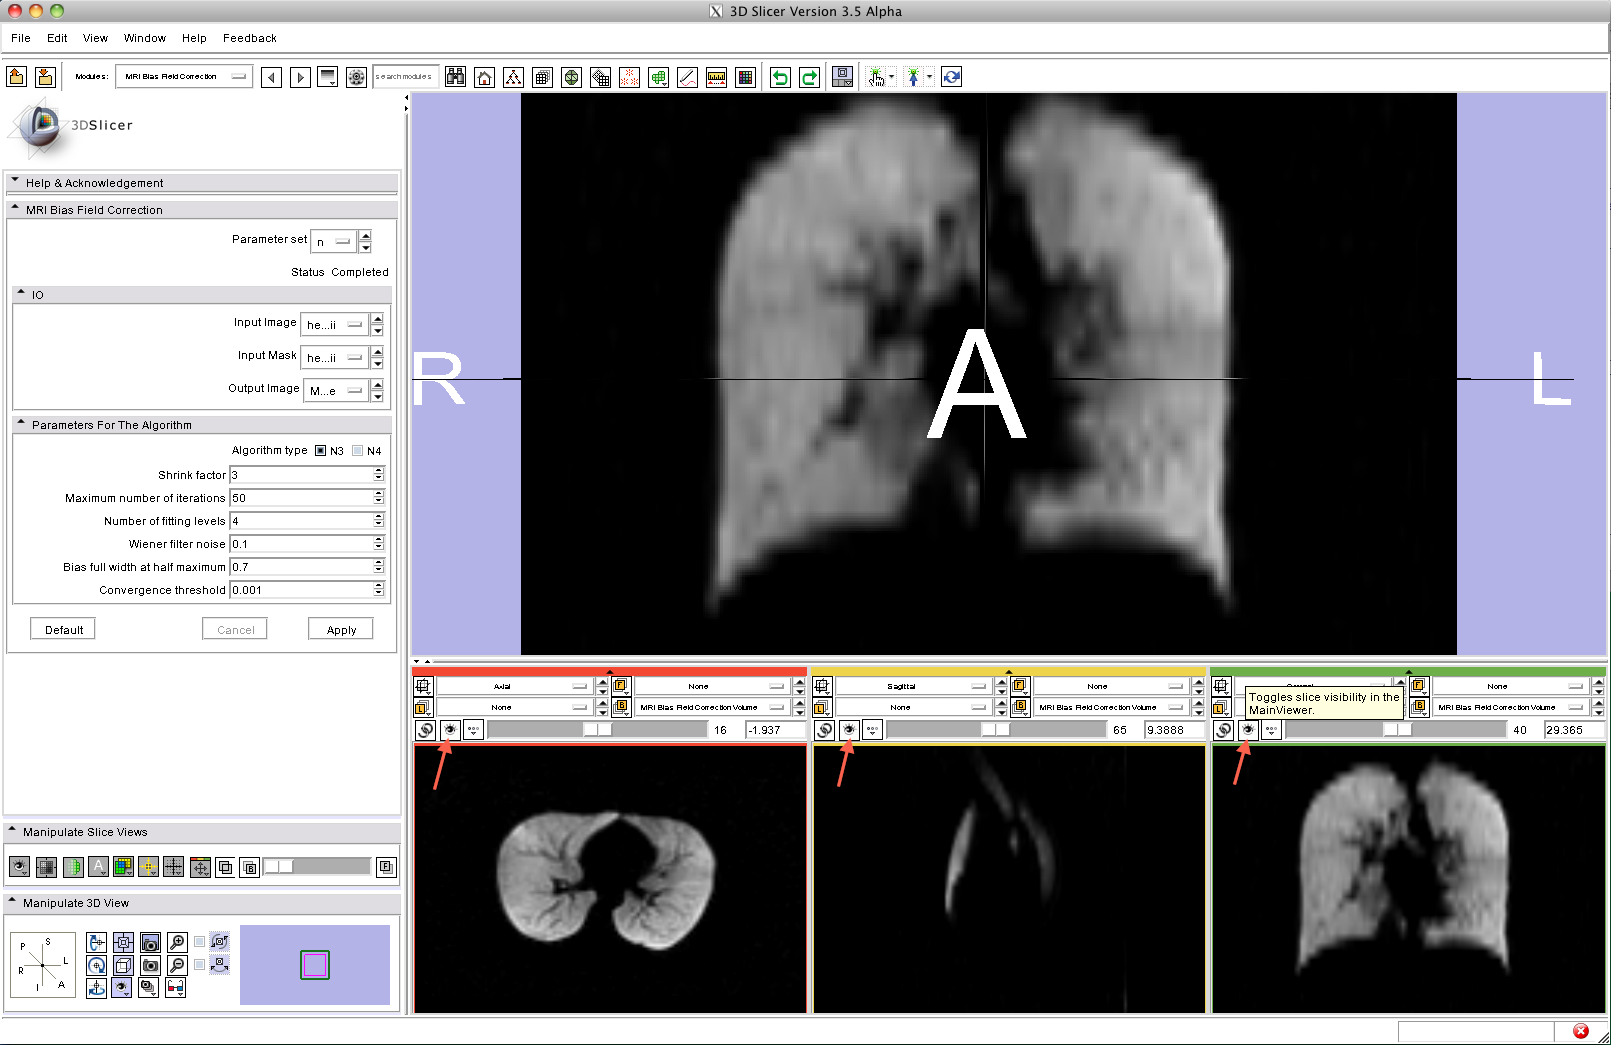
Task: Click the 3D view zoom out magnifier
Action: 177,965
